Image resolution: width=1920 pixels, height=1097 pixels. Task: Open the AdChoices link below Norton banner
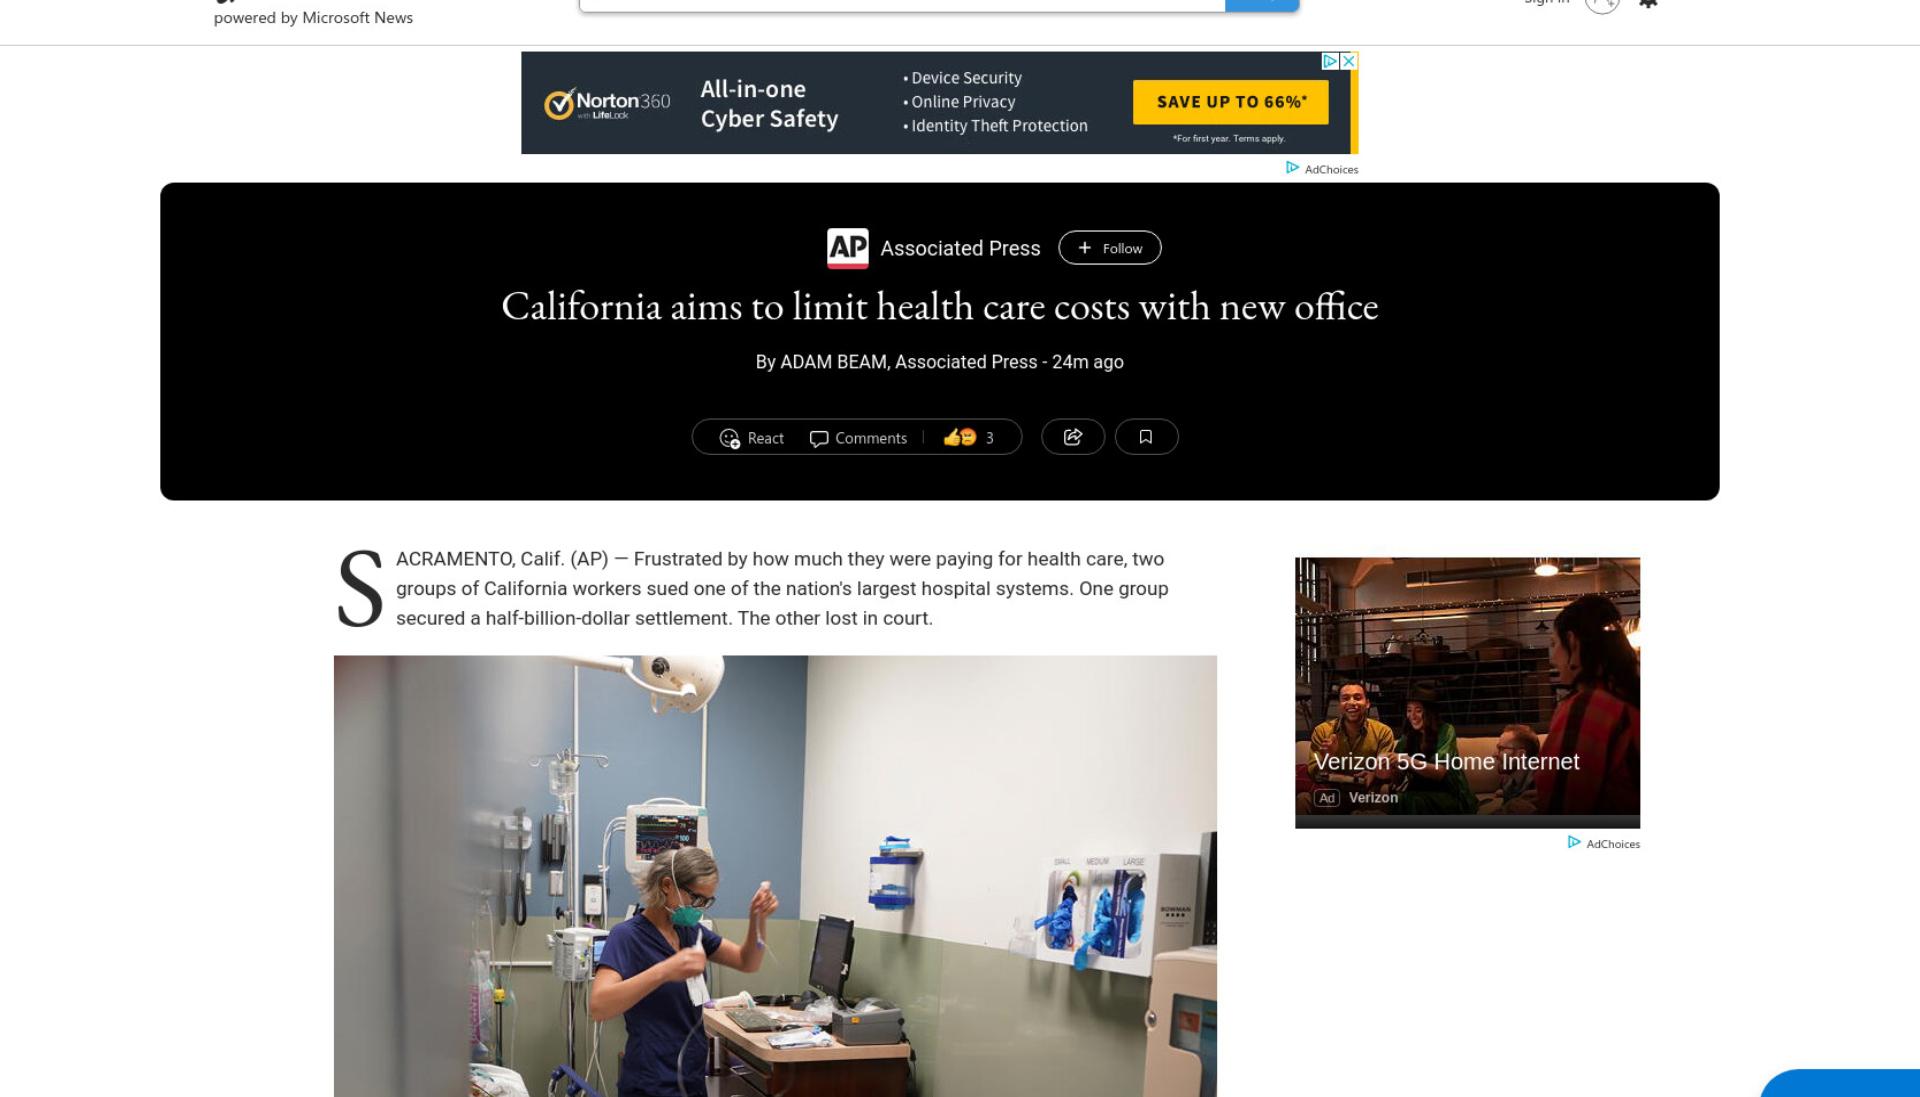point(1321,169)
